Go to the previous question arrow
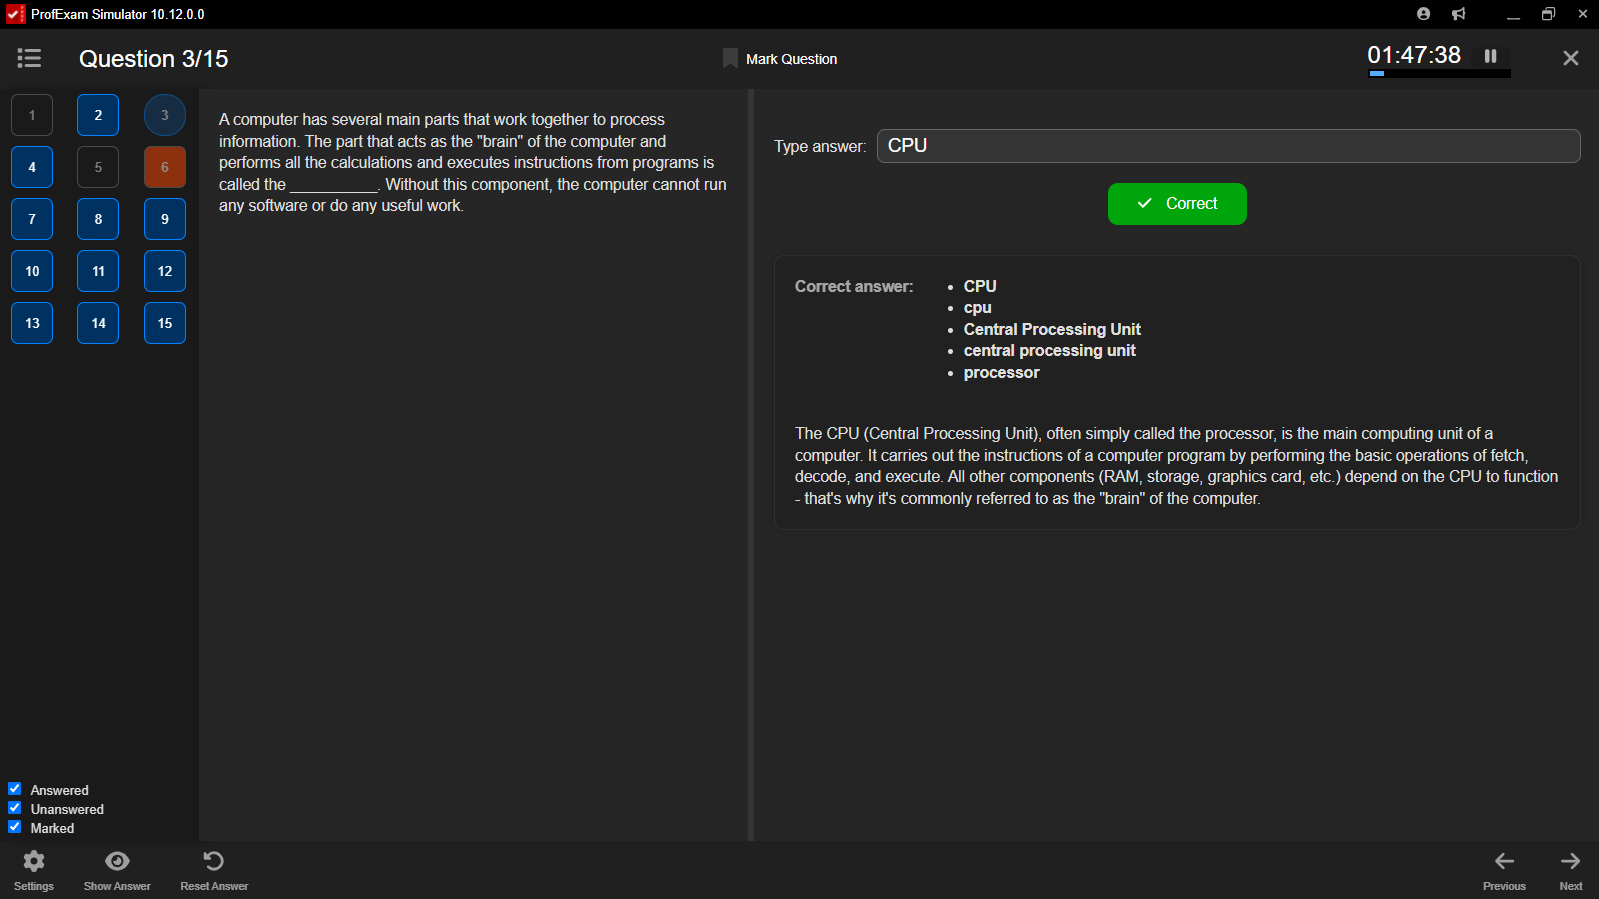Screen dimensions: 1599x899 click(x=1504, y=862)
